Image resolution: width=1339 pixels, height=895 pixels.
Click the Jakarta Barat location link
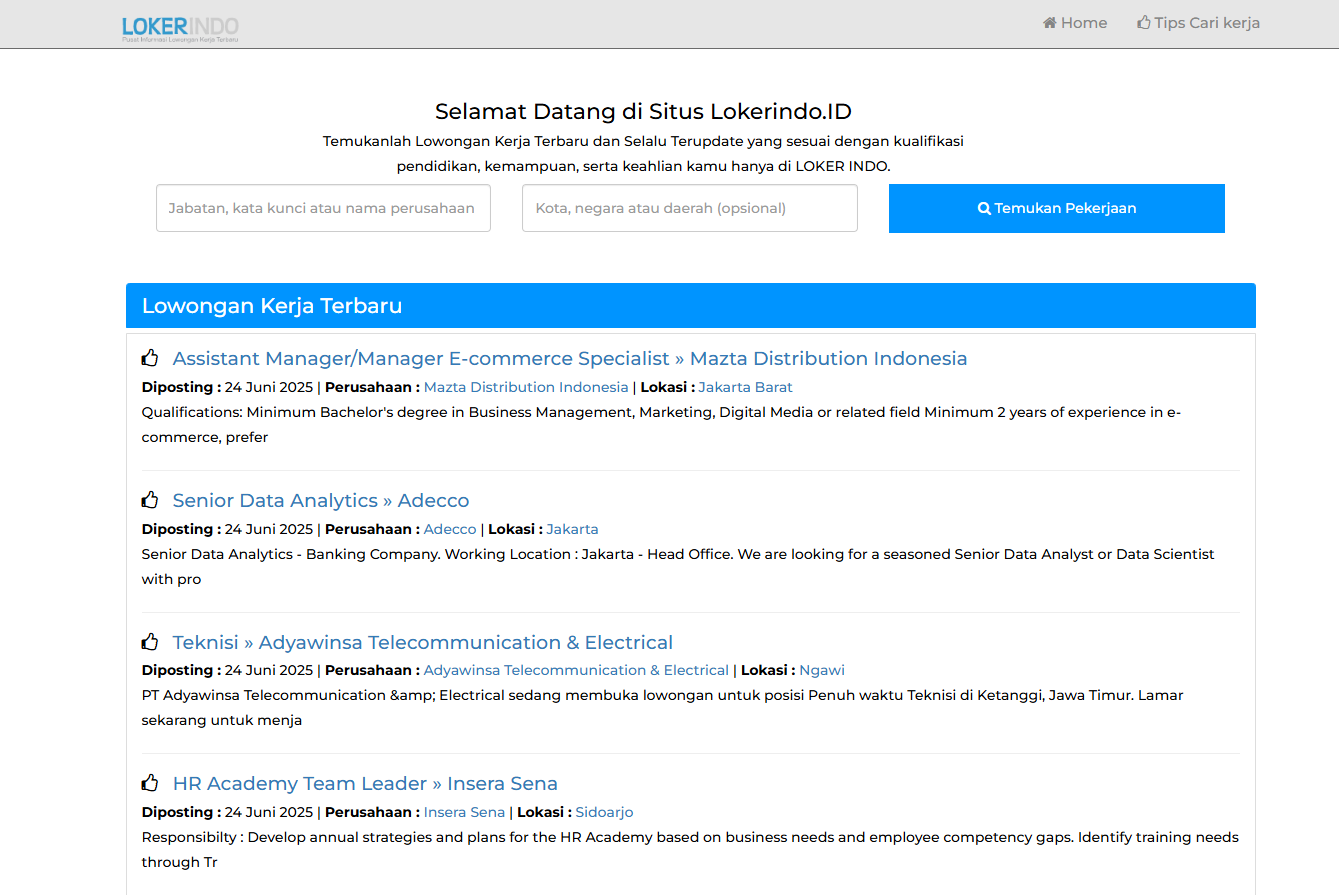745,387
